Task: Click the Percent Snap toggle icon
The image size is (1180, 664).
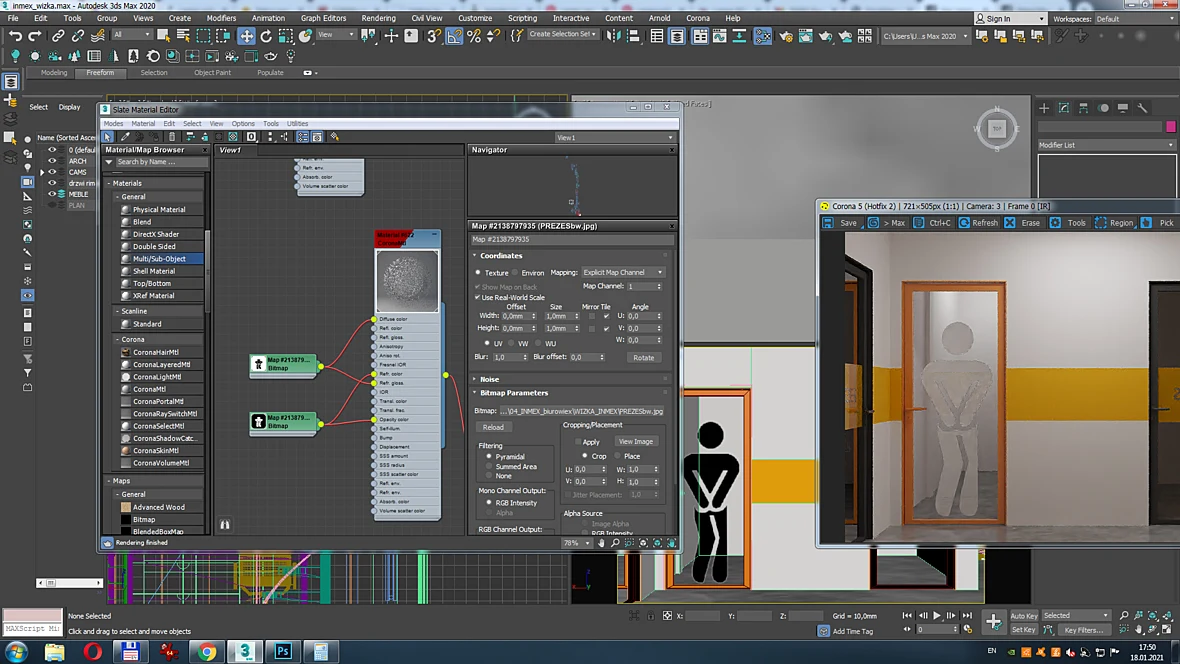Action: click(474, 35)
